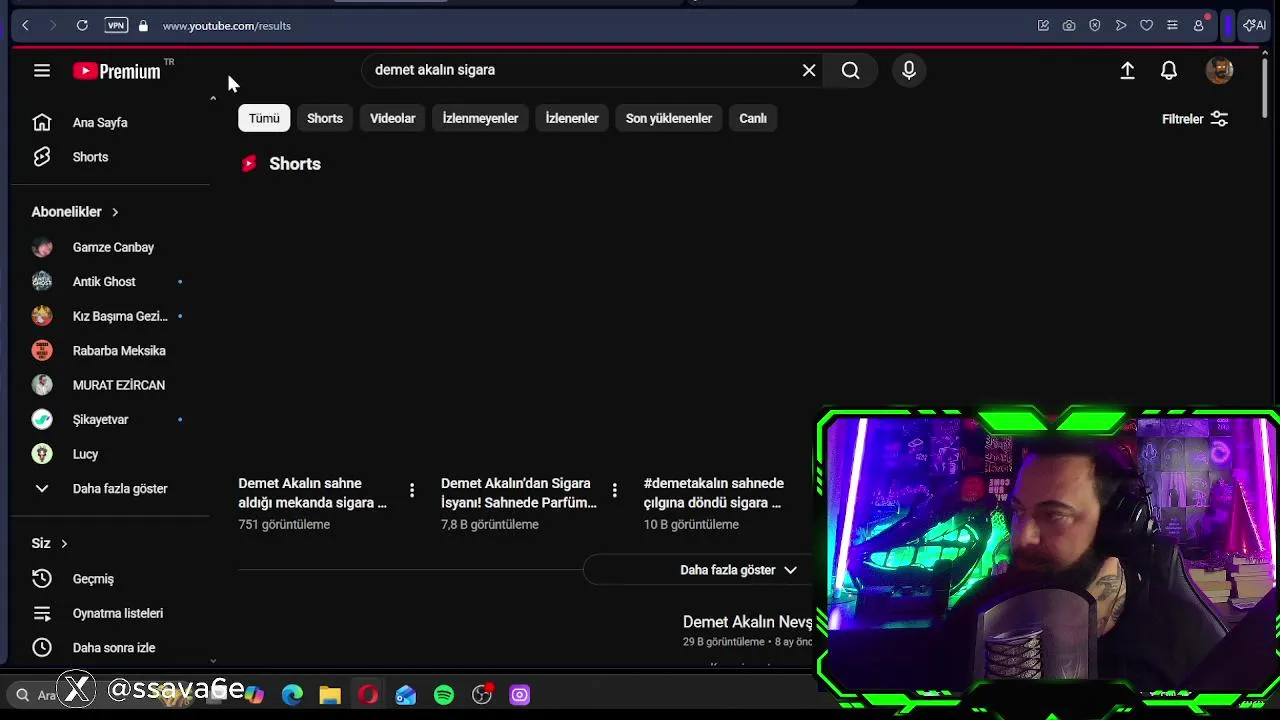Viewport: 1280px width, 720px height.
Task: Open the 'Demet Akalın Nevş' video title
Action: (748, 622)
